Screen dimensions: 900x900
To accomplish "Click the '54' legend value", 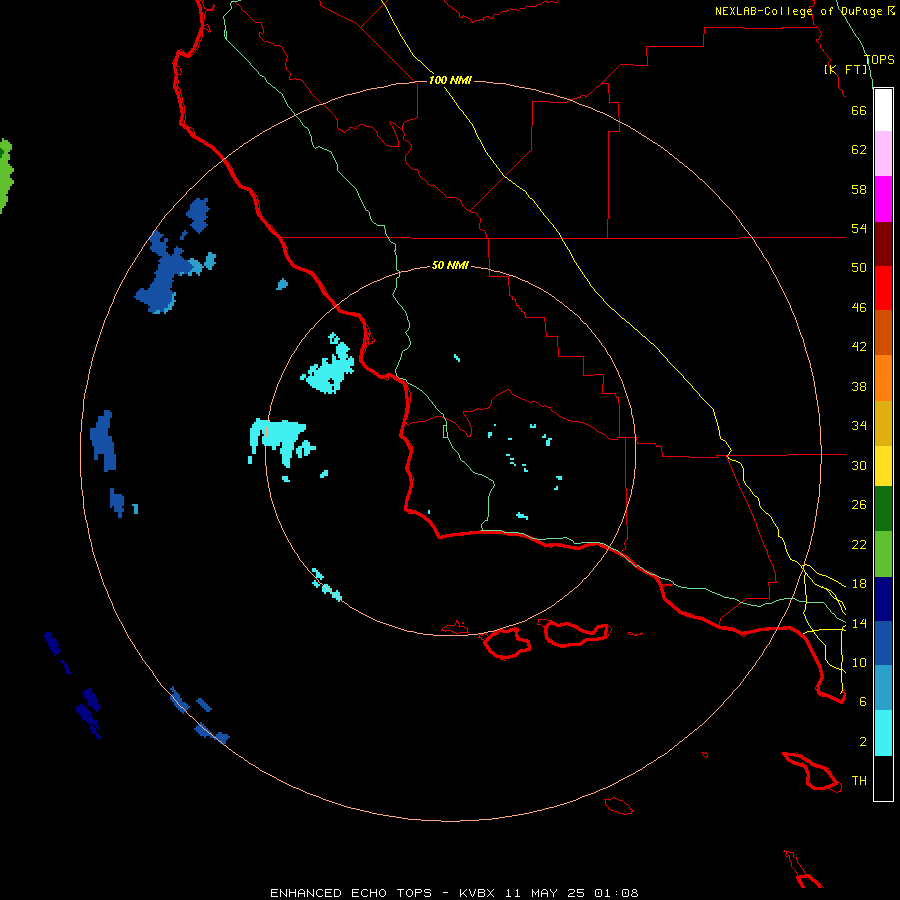I will [x=859, y=228].
